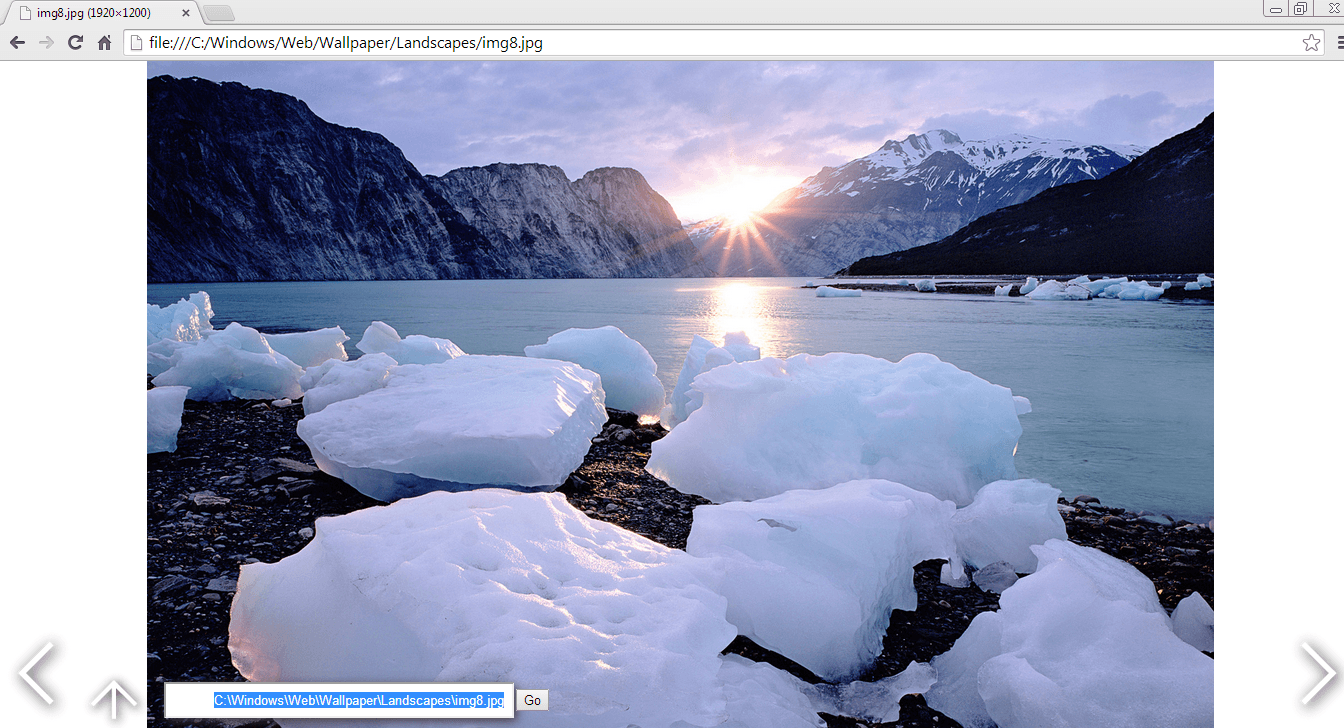The width and height of the screenshot is (1344, 728).
Task: Select the img8.jpg tab
Action: tap(105, 13)
